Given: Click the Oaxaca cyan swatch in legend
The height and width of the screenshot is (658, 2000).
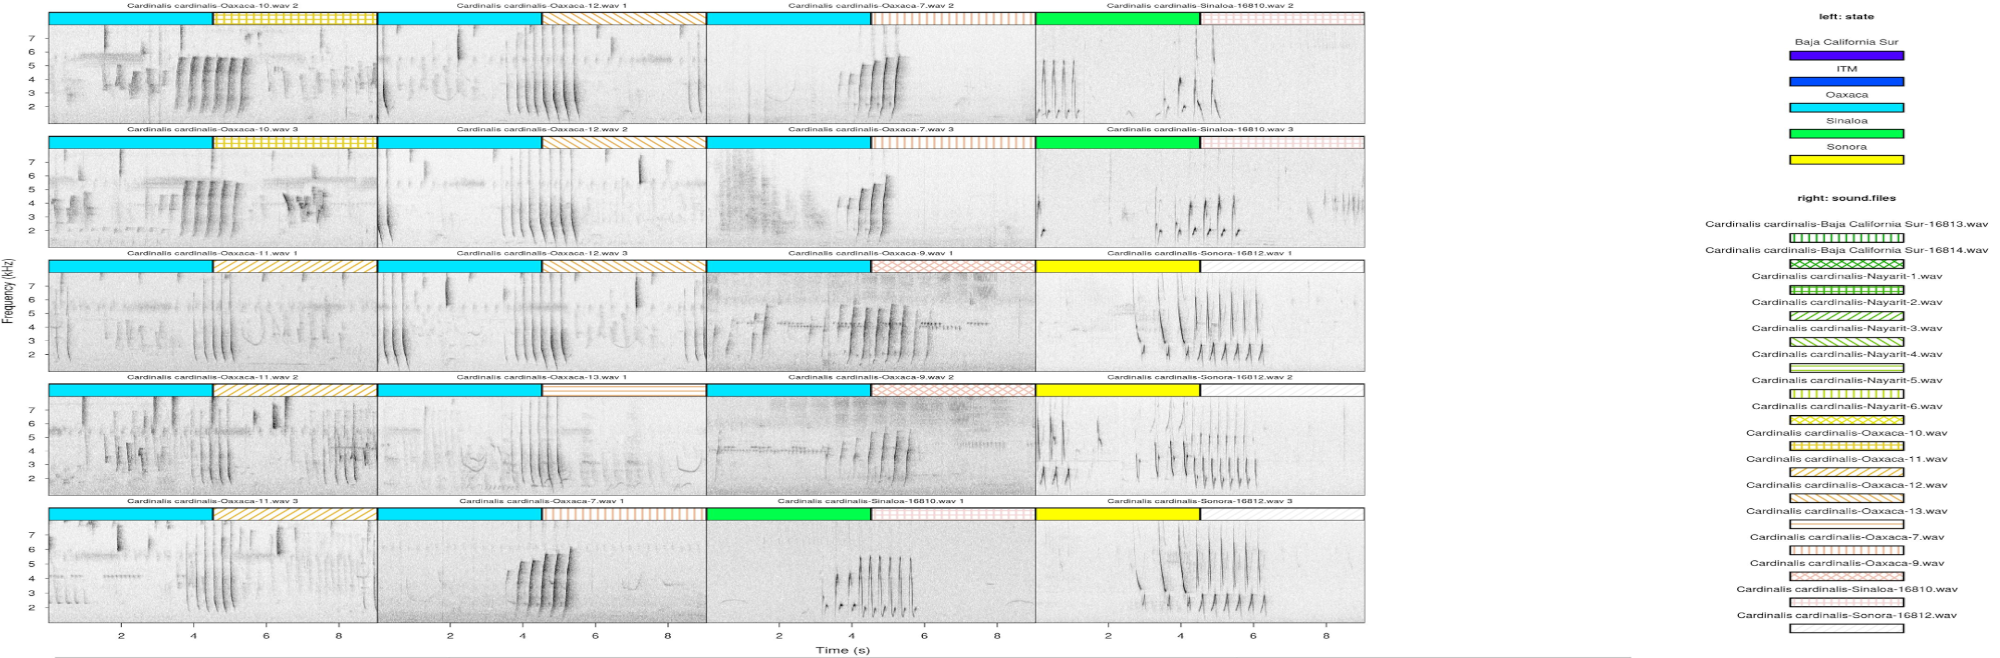Looking at the screenshot, I should point(1846,108).
